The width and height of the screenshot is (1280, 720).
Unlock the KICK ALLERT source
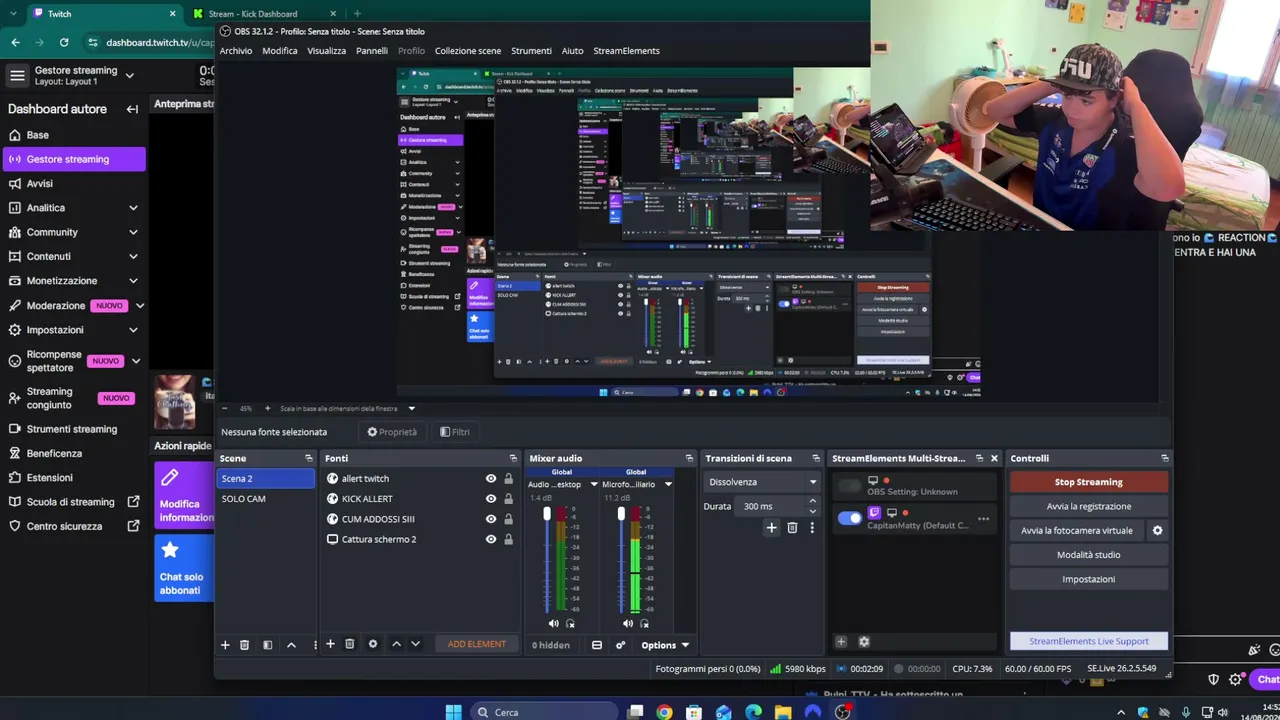(508, 499)
